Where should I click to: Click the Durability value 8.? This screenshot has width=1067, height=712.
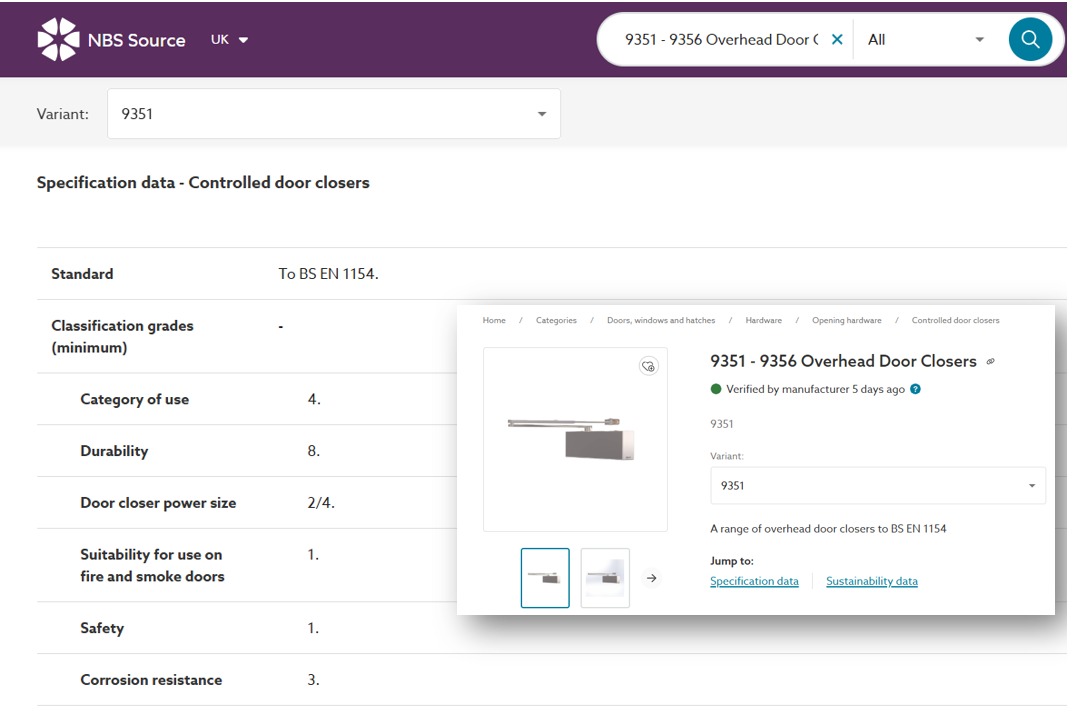tap(314, 451)
